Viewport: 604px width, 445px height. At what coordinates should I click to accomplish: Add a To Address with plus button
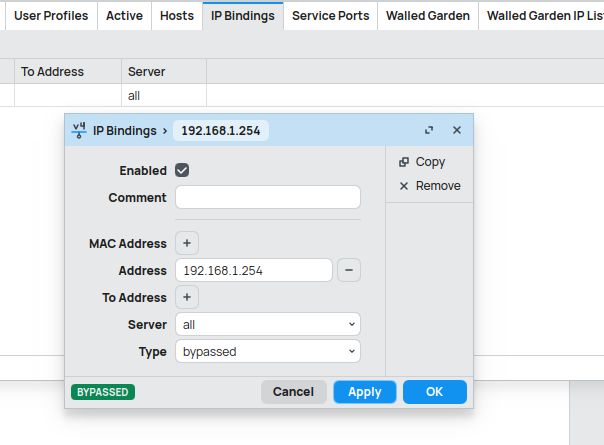click(x=187, y=297)
